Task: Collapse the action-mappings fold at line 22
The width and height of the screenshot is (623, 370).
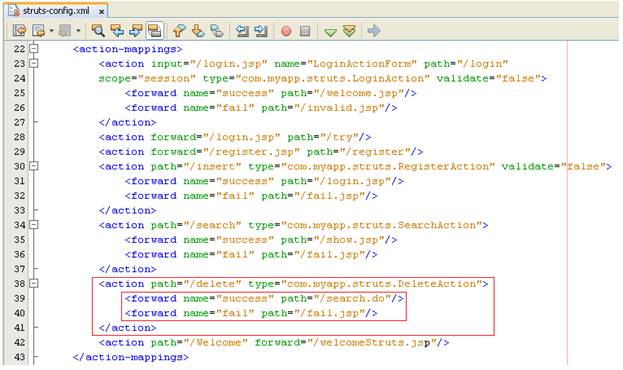Action: (x=34, y=48)
